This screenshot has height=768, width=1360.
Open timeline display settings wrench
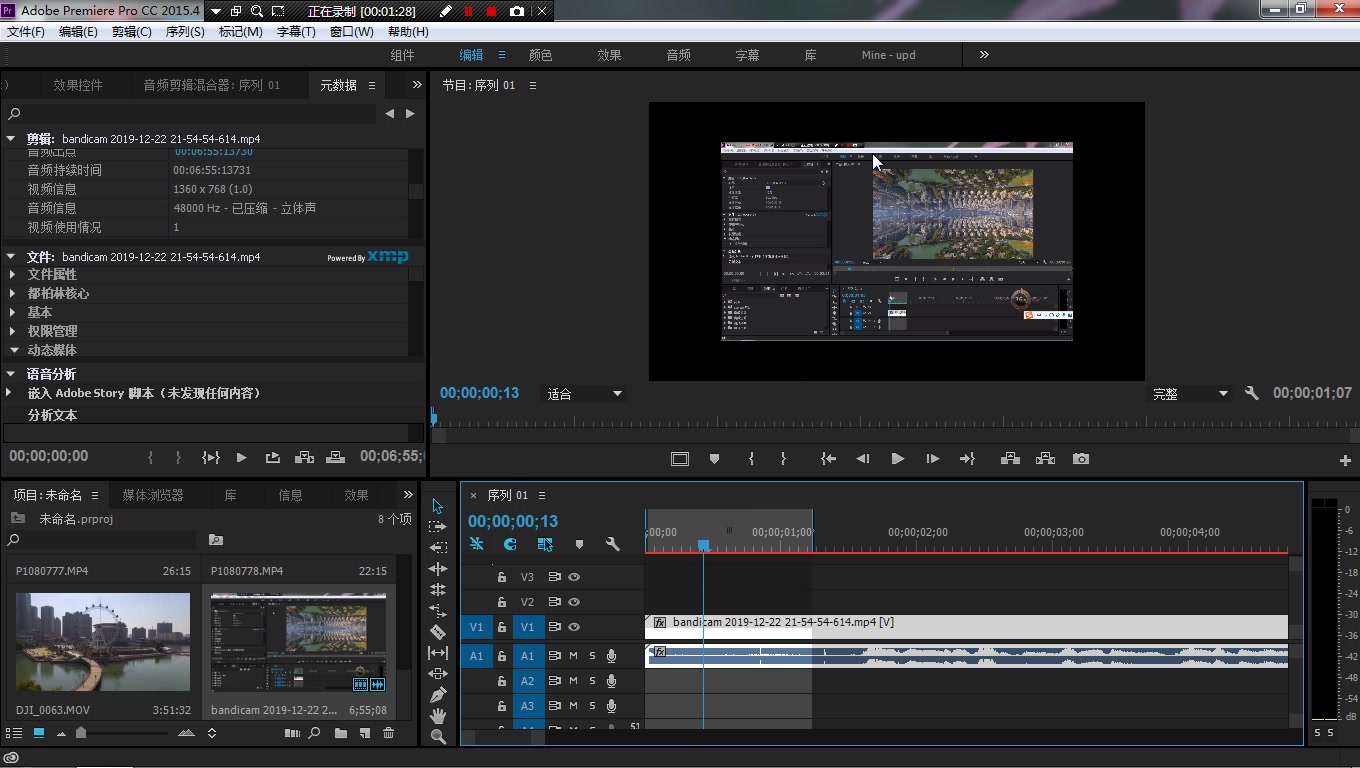612,545
